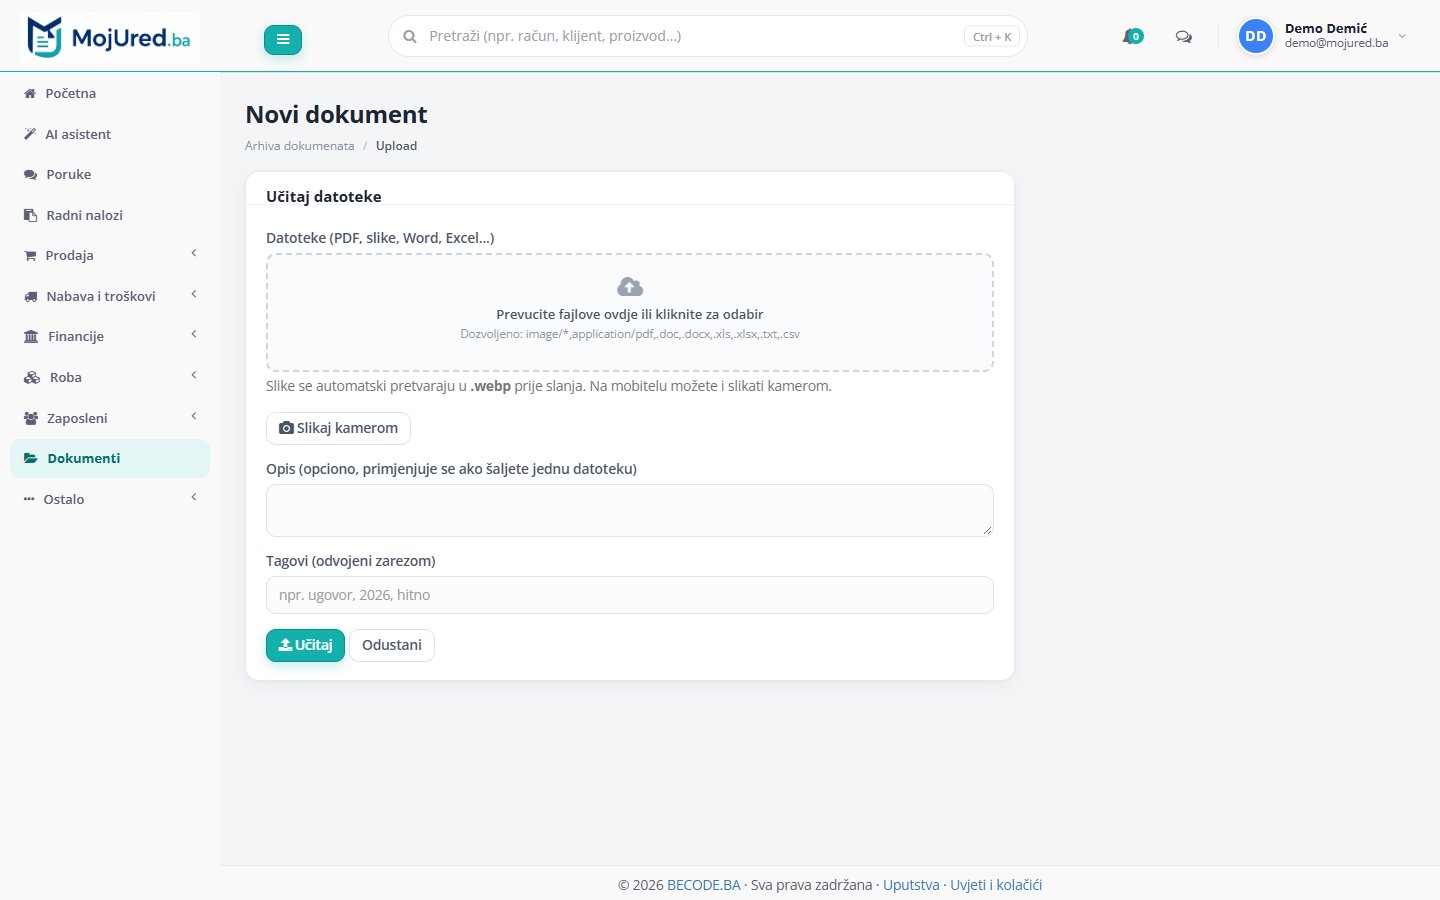This screenshot has width=1440, height=900.
Task: Click the DD user avatar
Action: 1256,36
